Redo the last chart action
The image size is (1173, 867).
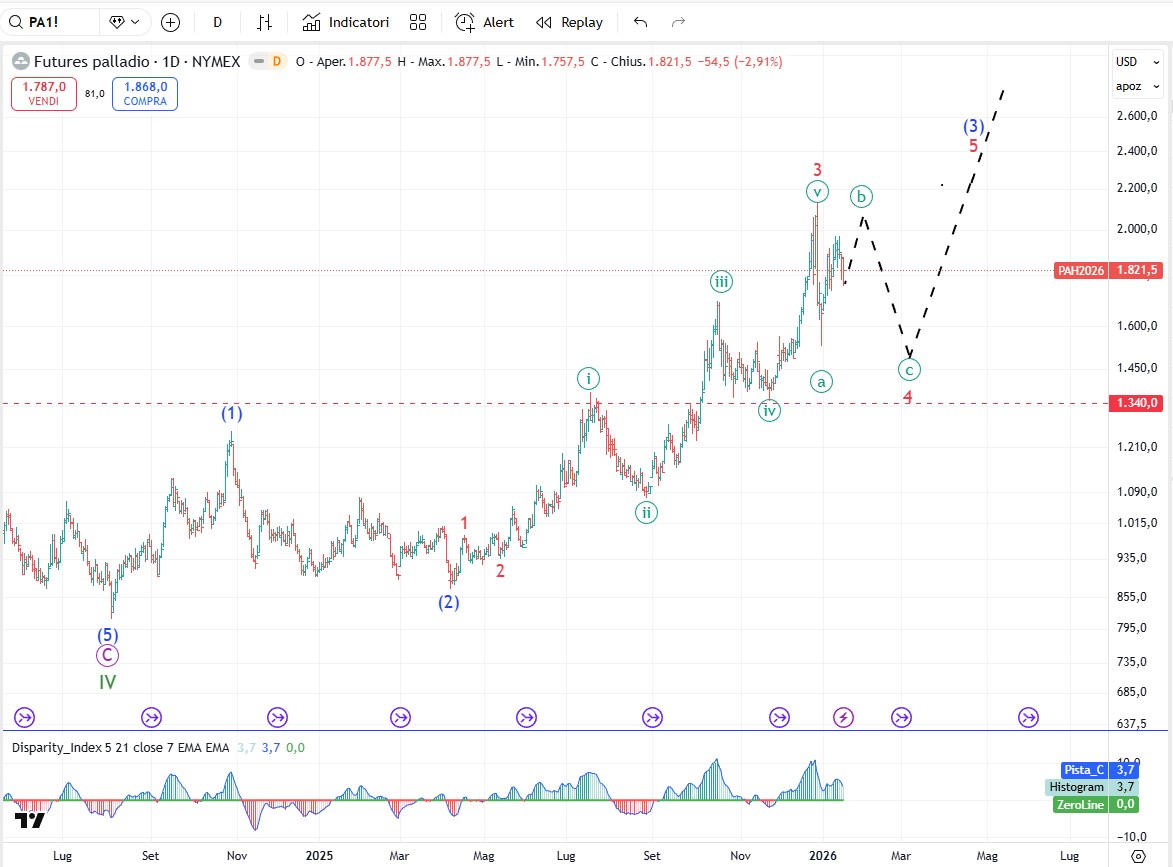pos(679,22)
